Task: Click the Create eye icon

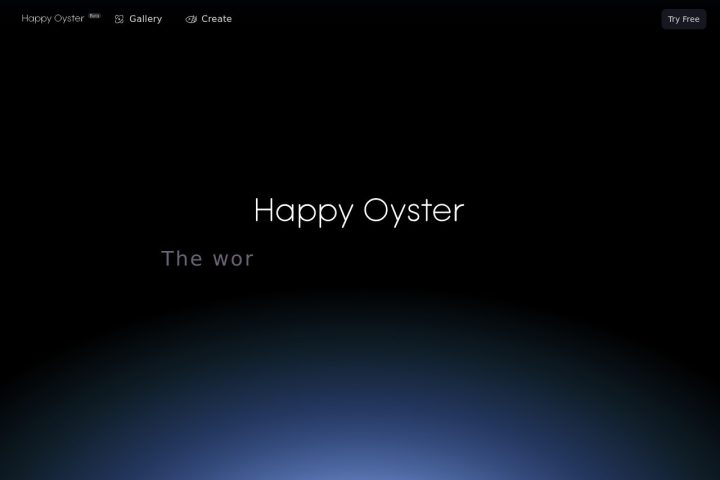Action: tap(191, 19)
